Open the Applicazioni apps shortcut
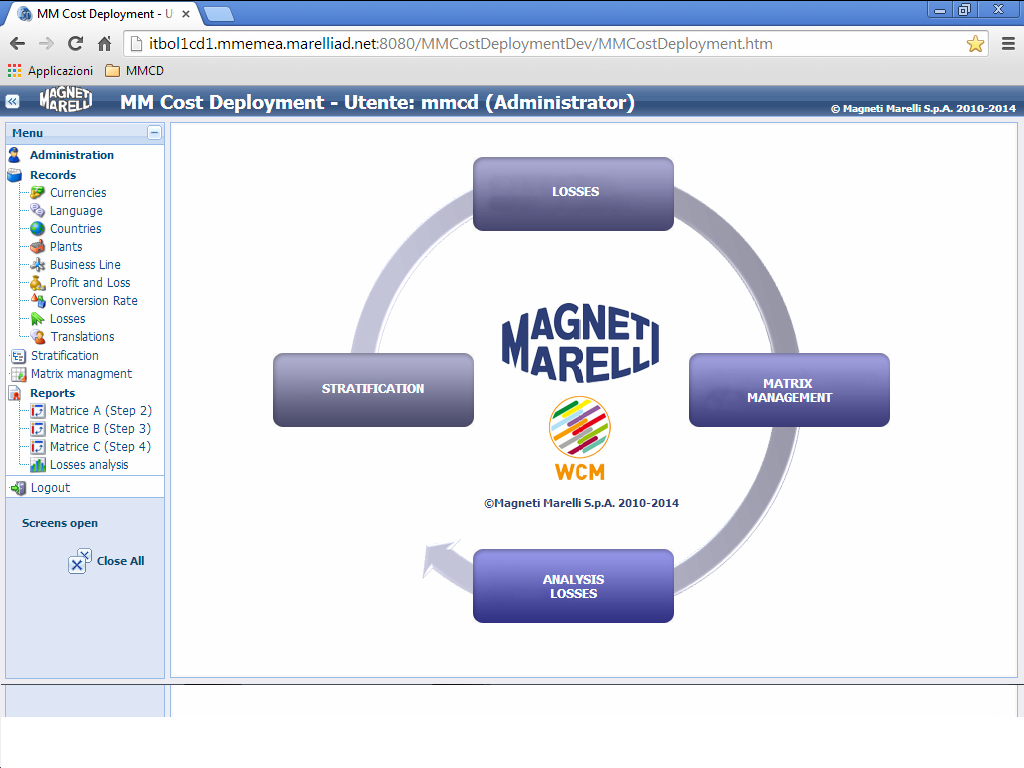Viewport: 1024px width, 768px height. coord(50,71)
